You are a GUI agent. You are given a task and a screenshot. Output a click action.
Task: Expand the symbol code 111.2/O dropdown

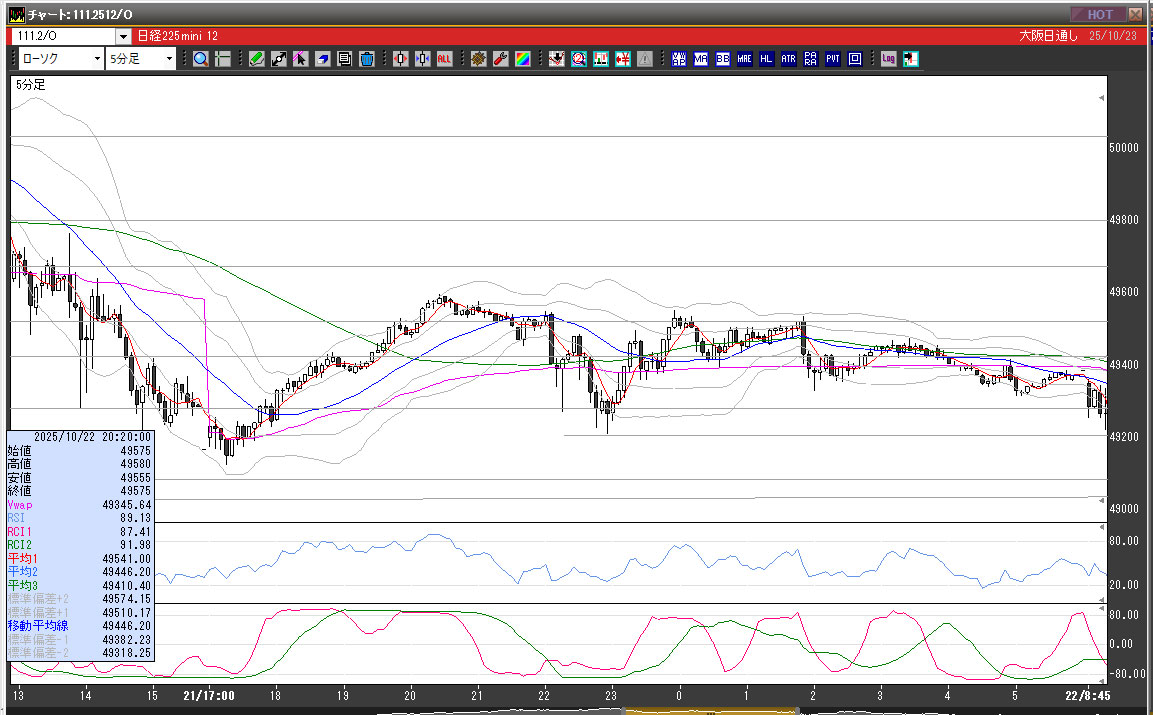click(x=123, y=35)
